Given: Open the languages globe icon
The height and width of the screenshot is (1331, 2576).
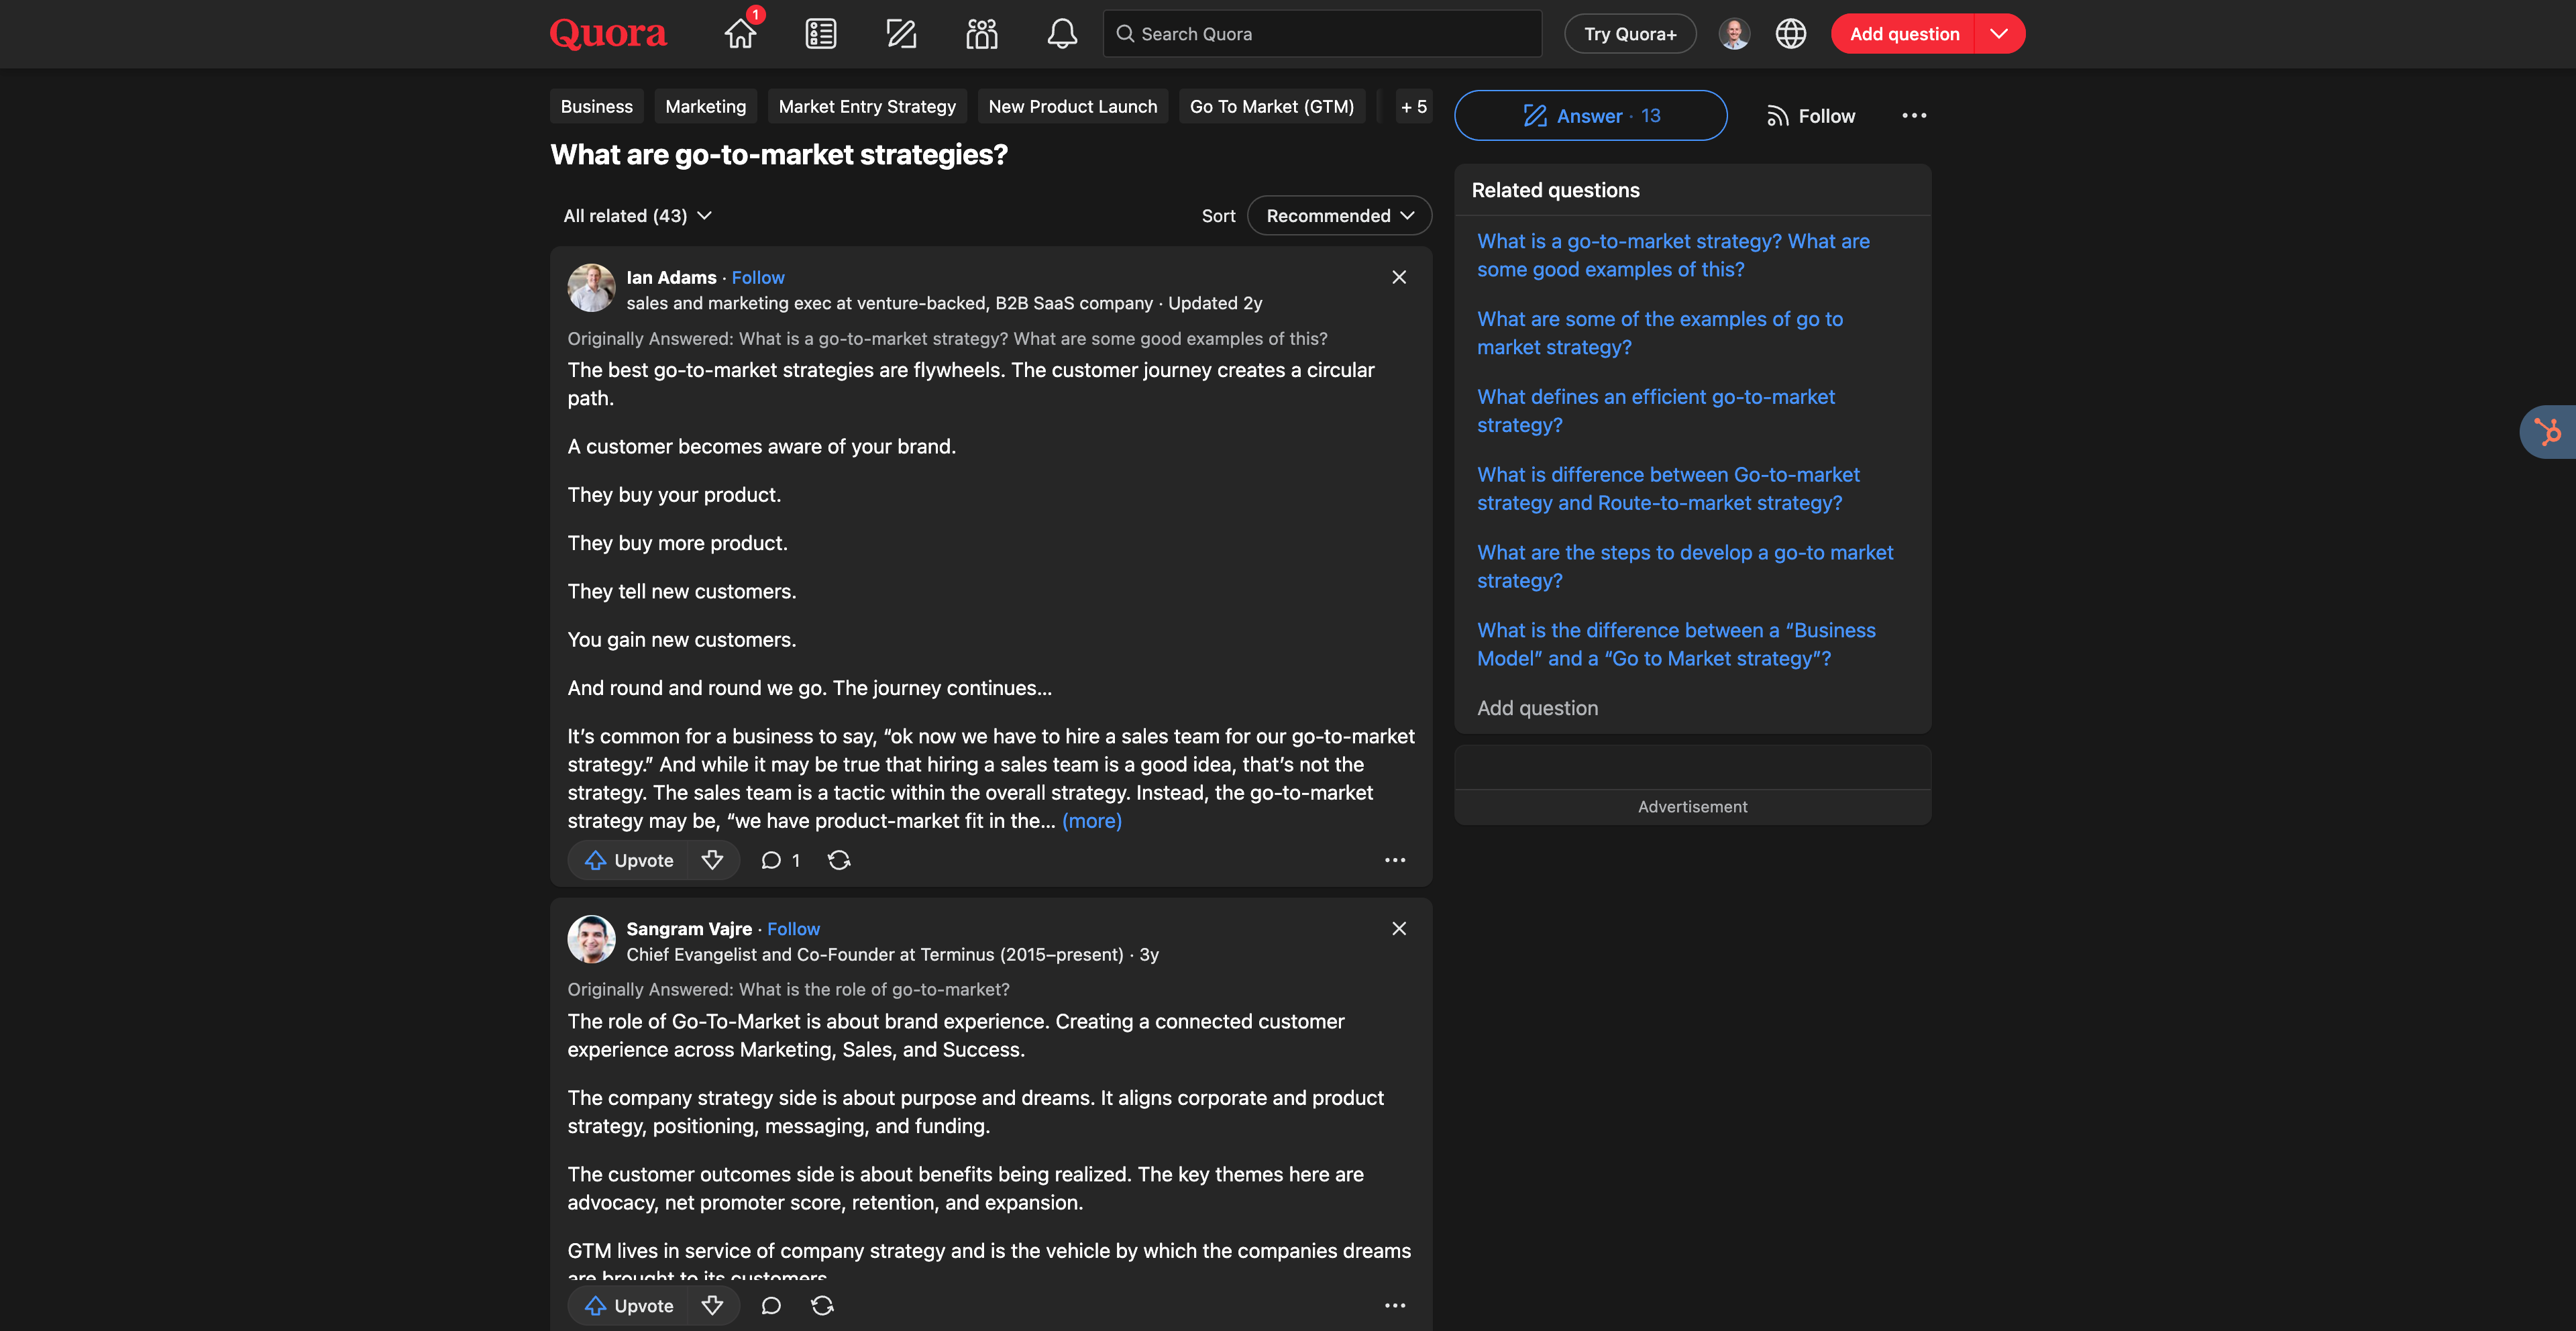Looking at the screenshot, I should point(1791,34).
